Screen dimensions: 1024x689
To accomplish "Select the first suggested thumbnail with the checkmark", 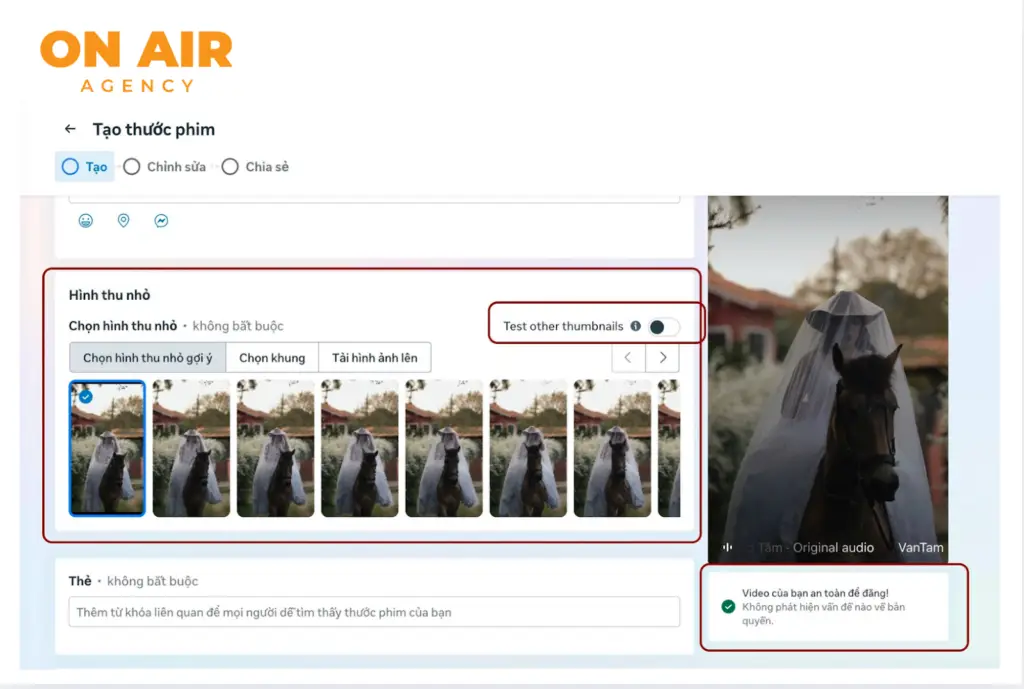I will pos(107,449).
